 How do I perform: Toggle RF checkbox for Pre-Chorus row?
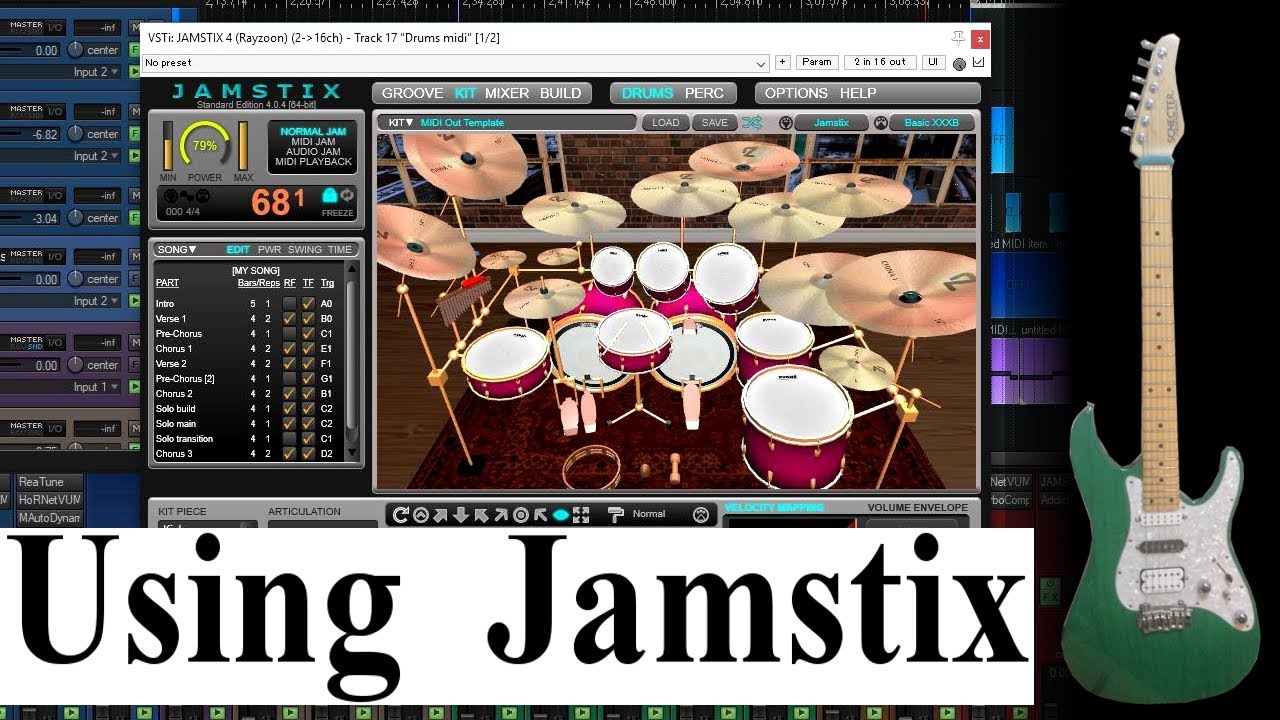click(x=289, y=333)
